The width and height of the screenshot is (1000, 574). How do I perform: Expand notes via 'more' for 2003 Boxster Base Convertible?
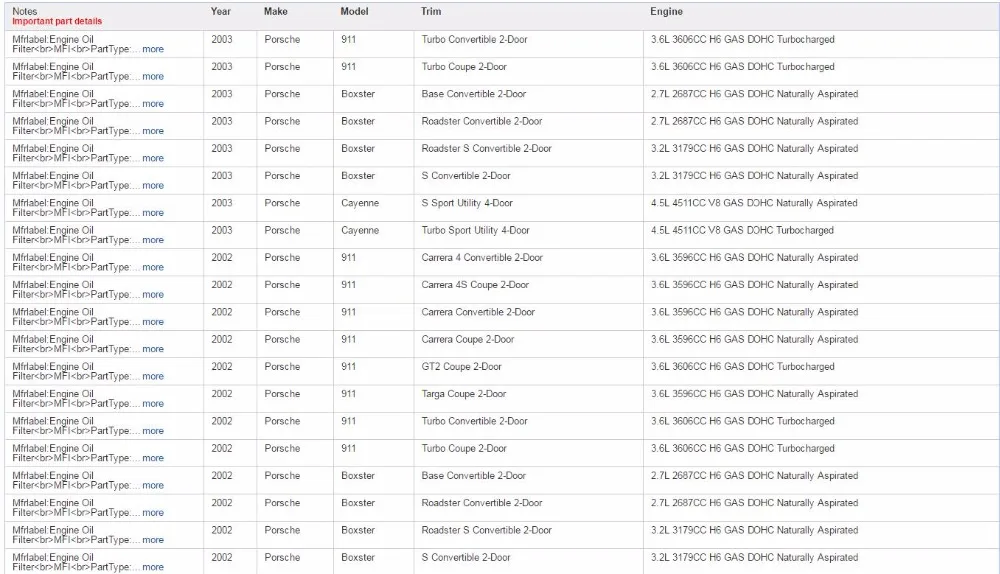pyautogui.click(x=153, y=104)
